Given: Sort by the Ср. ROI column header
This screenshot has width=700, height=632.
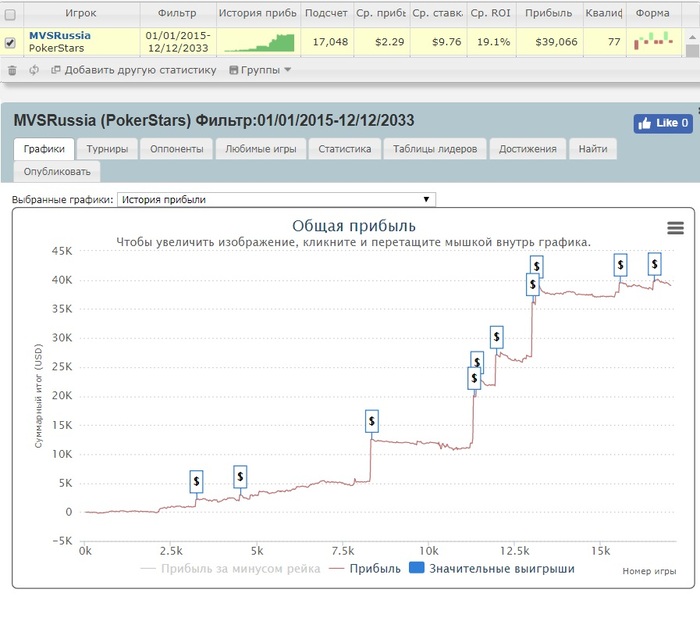Looking at the screenshot, I should [x=491, y=13].
